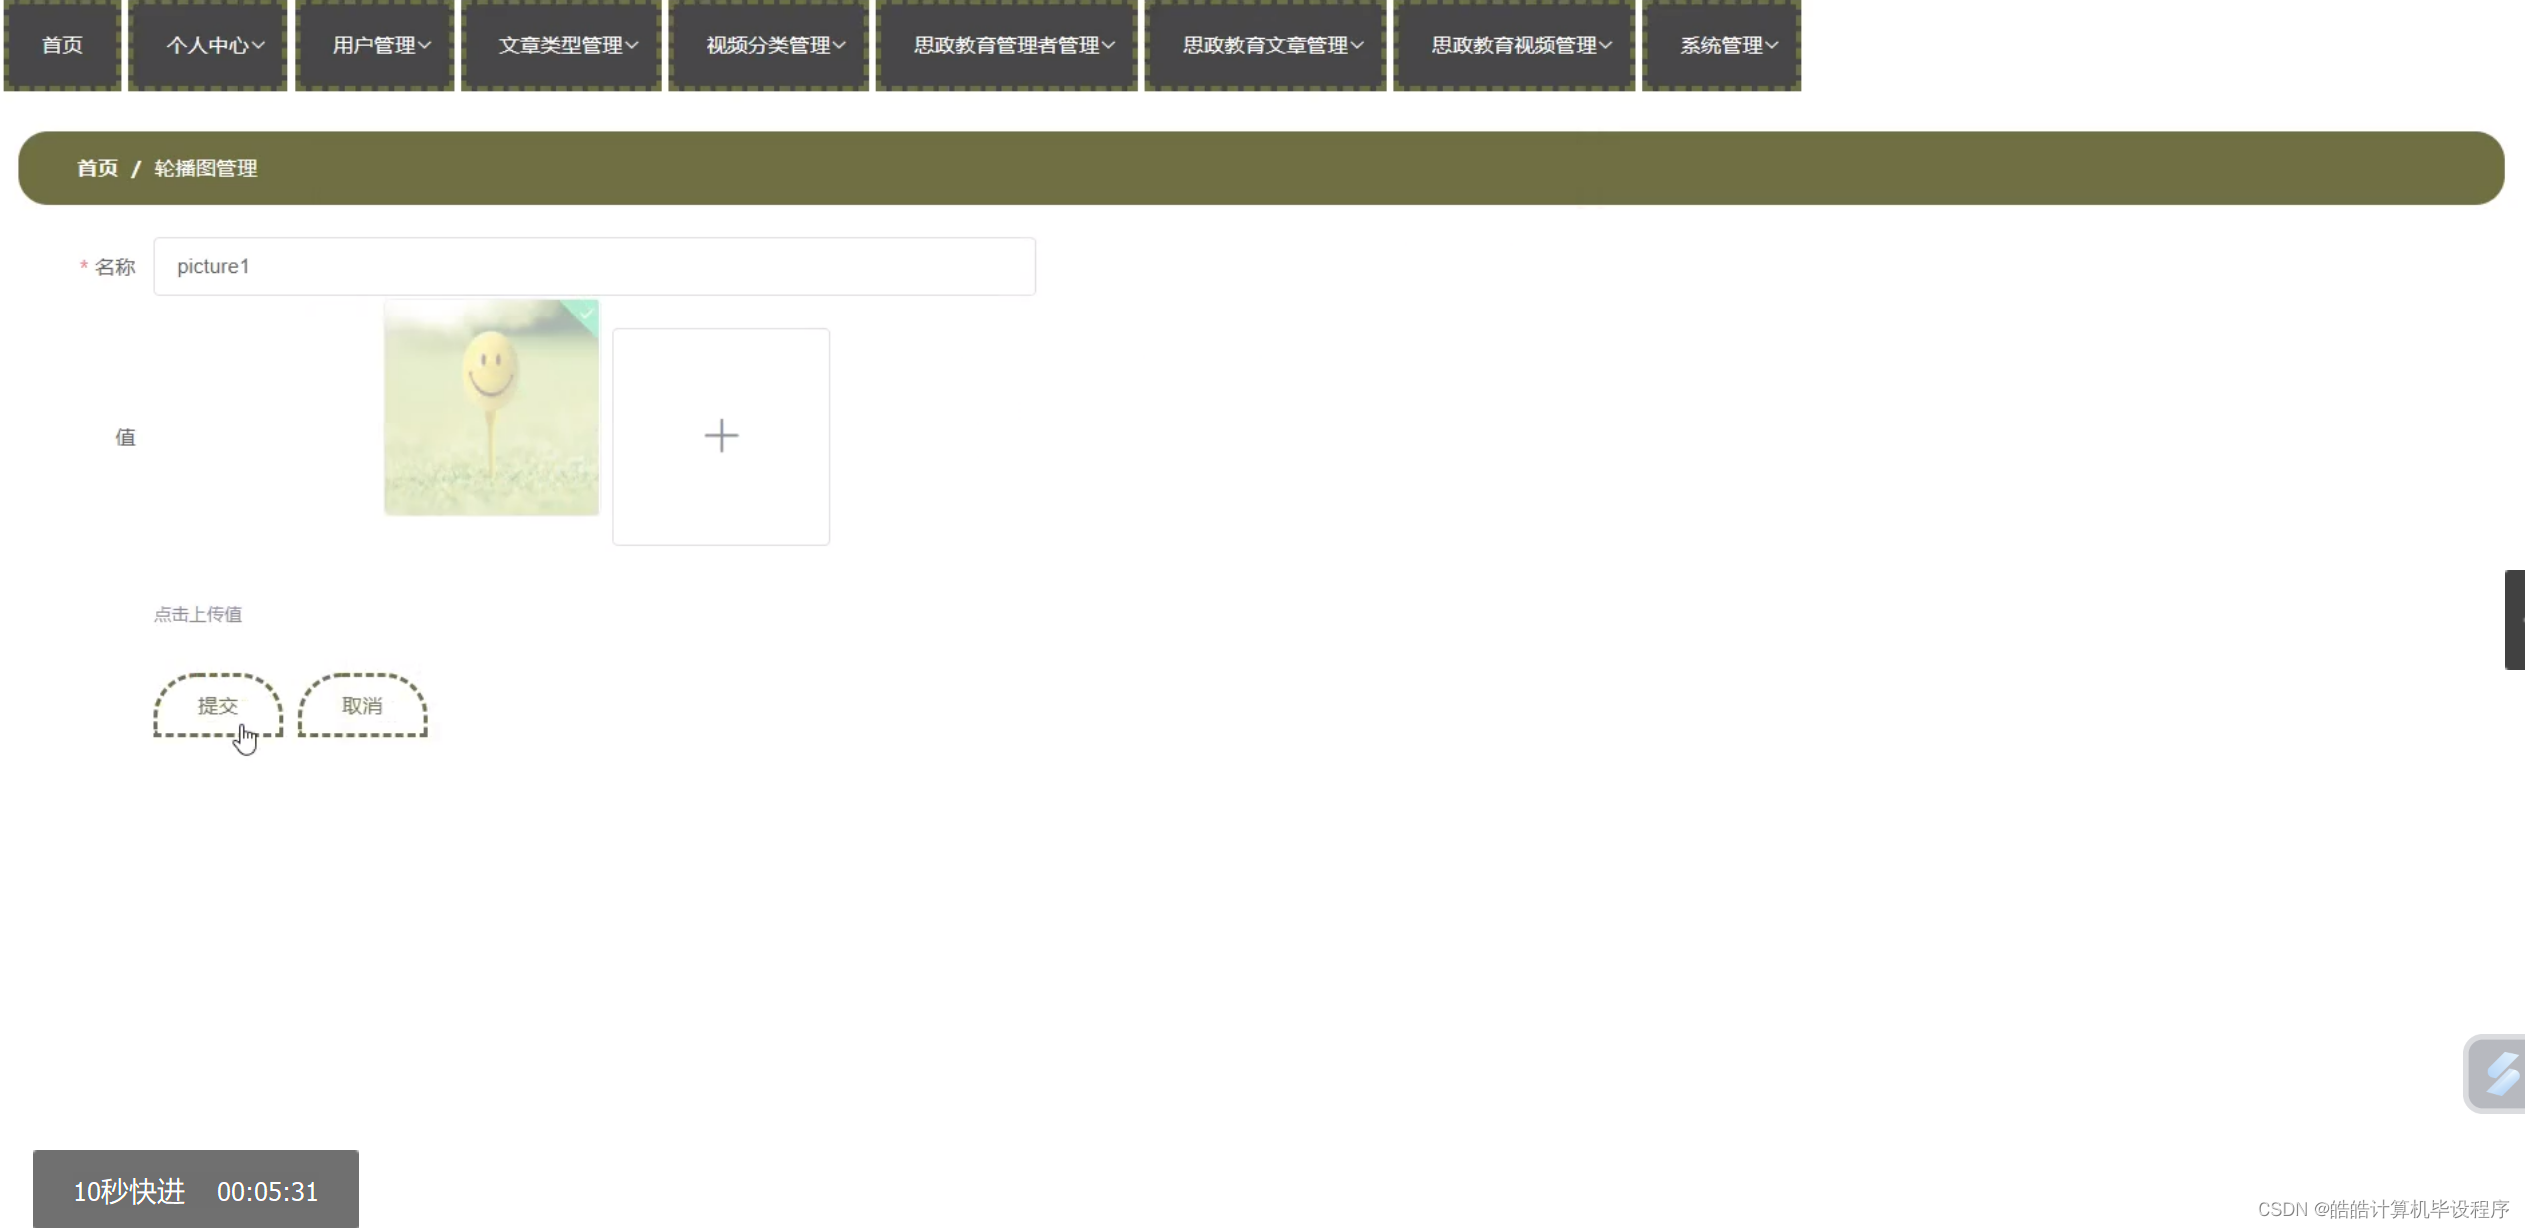Click 轮播图管理 in the breadcrumb

click(206, 168)
